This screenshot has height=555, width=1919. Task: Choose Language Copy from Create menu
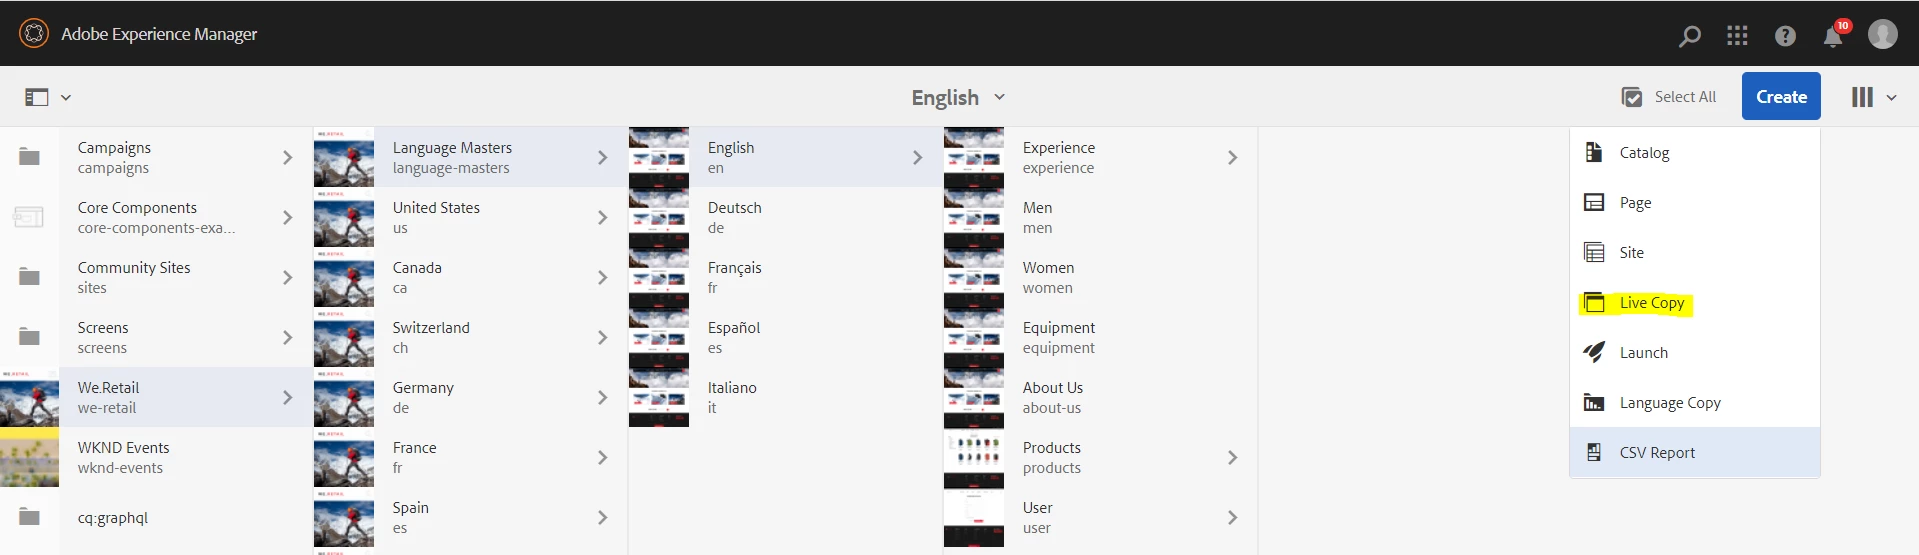(1695, 402)
